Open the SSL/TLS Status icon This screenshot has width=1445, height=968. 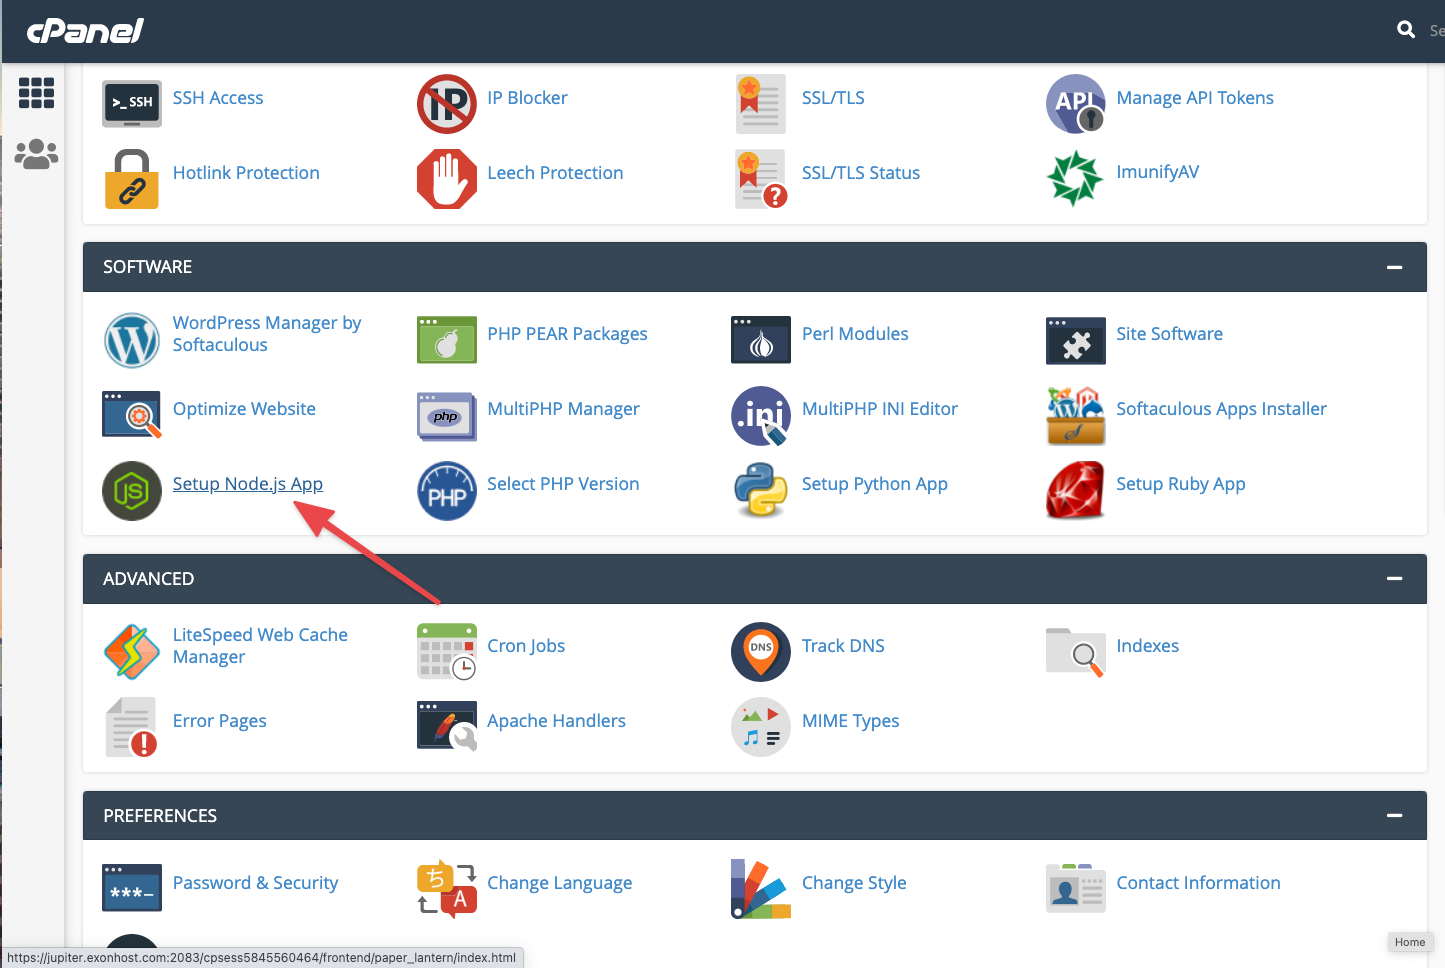(761, 179)
